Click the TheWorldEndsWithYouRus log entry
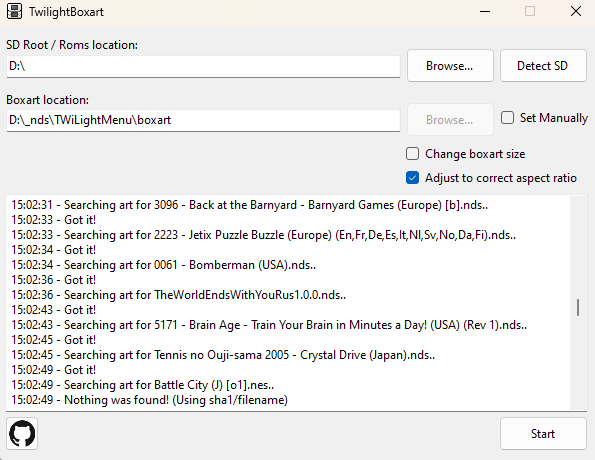Screen dimensions: 595x460 coord(178,295)
